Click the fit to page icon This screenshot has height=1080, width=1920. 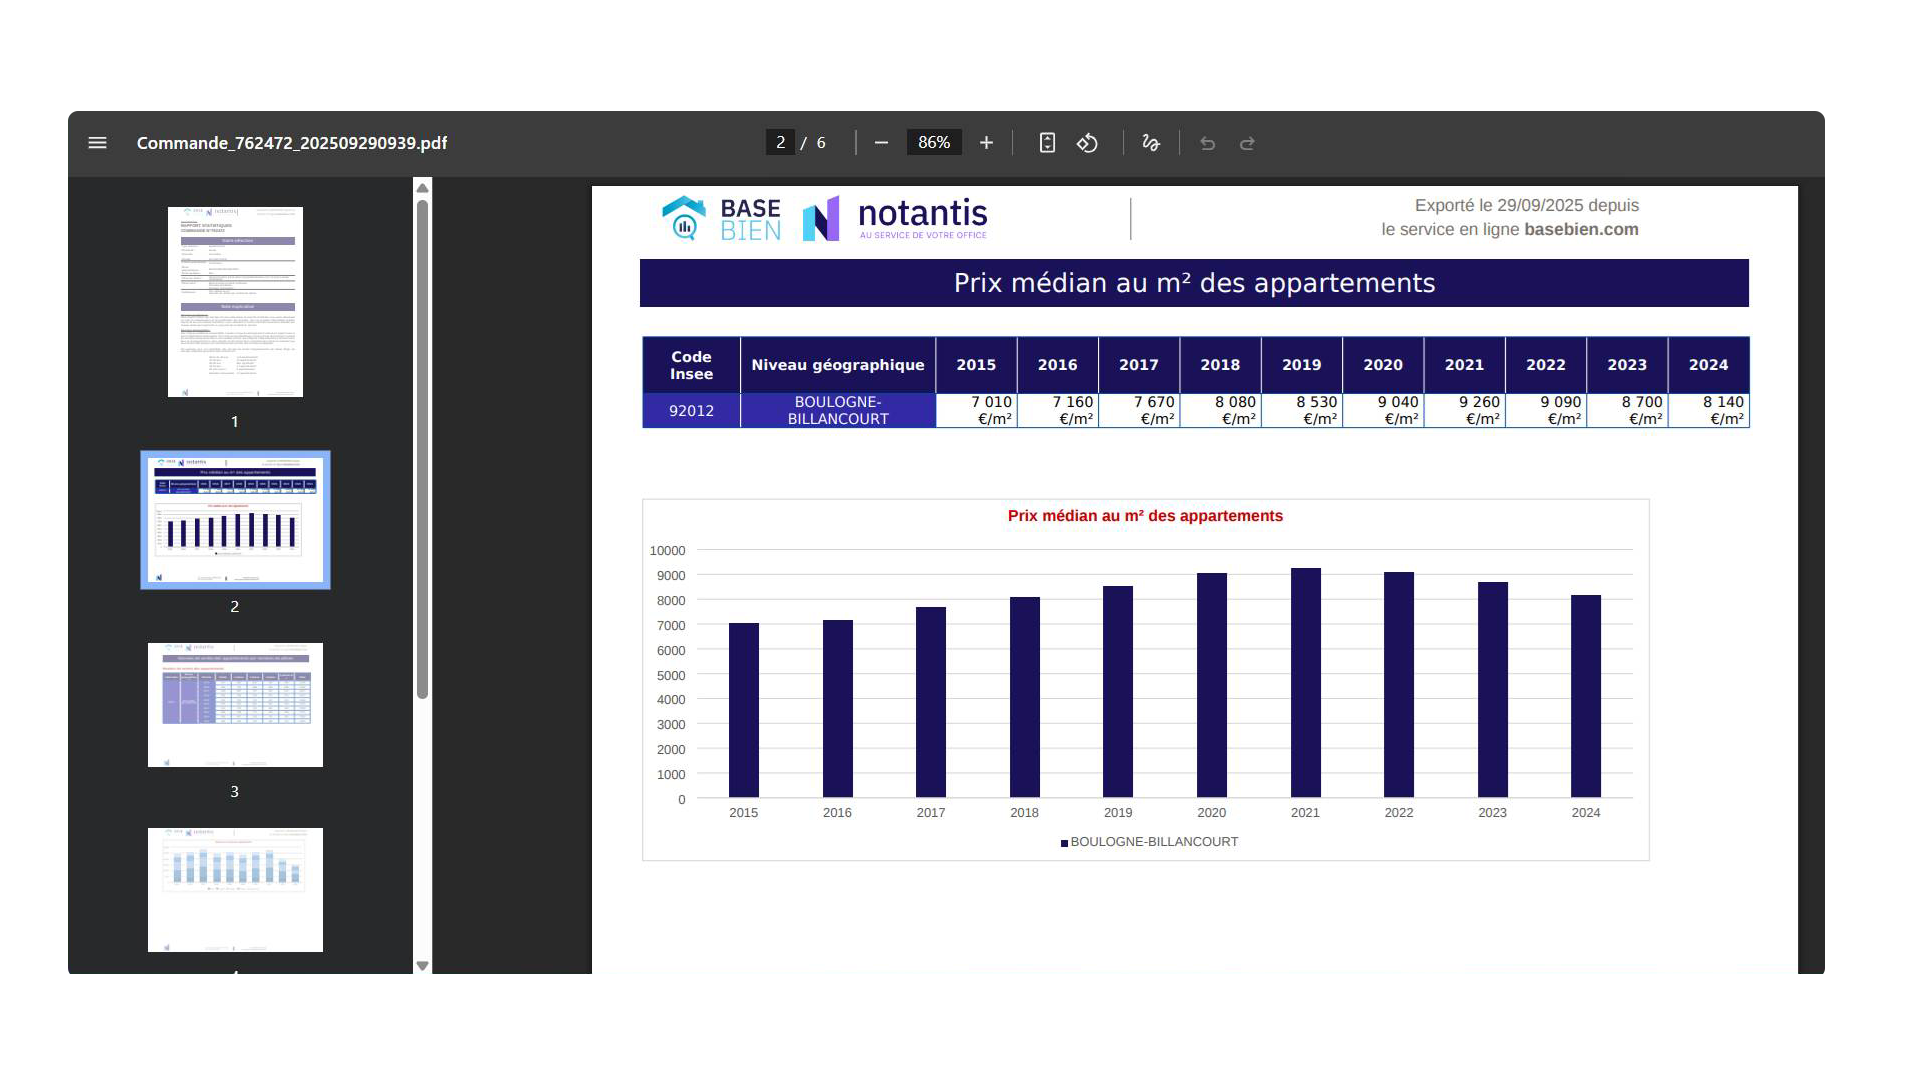click(1047, 143)
